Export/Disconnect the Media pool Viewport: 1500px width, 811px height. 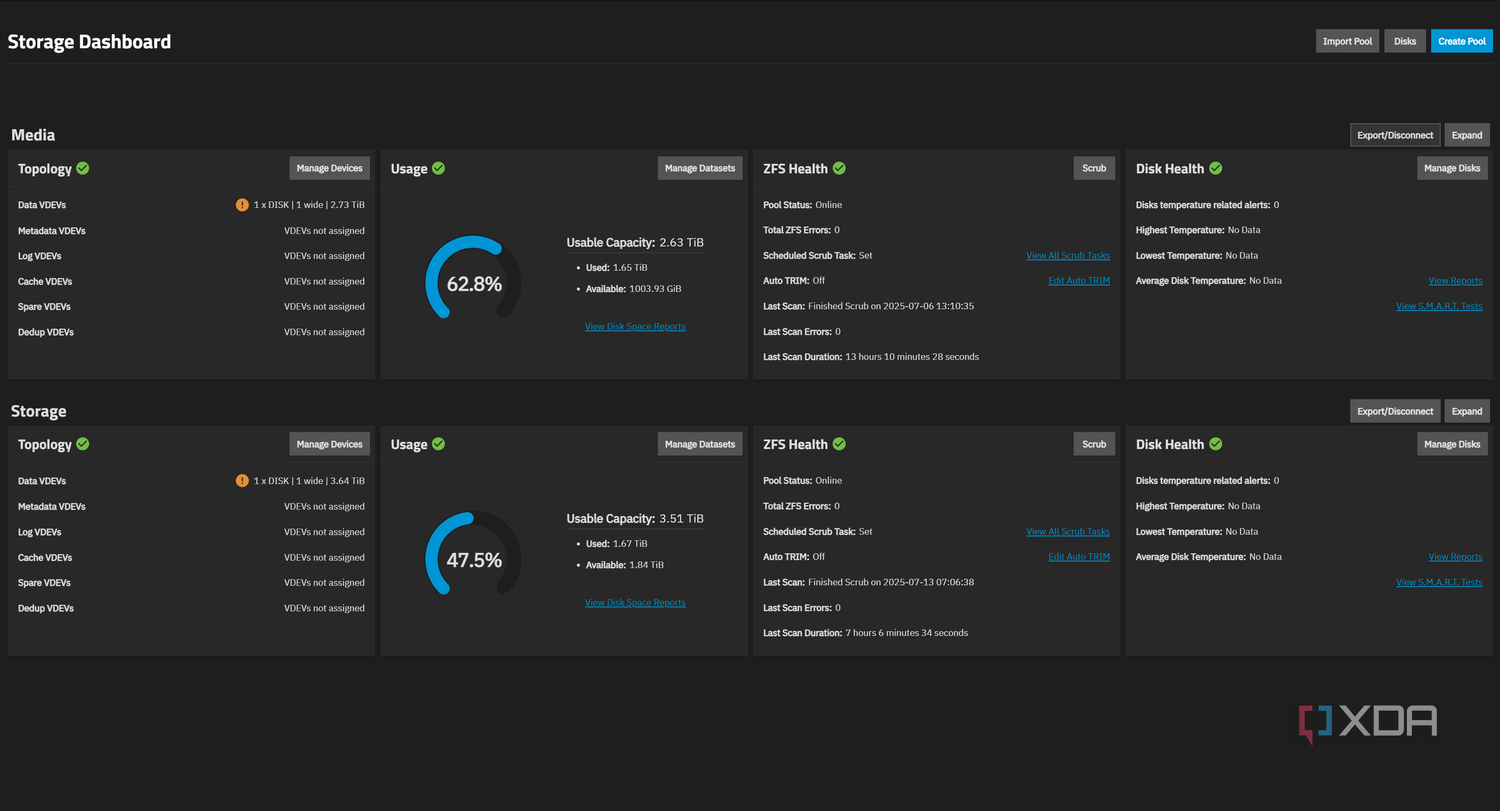[x=1395, y=135]
